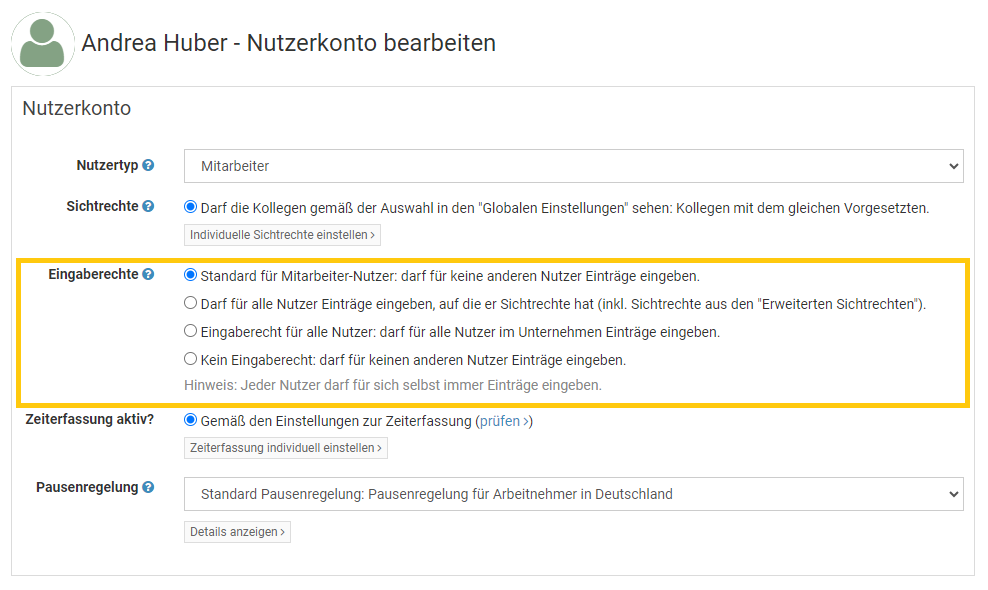Open the Pausenregelung dropdown
Viewport: 988px width, 590px height.
click(x=573, y=494)
